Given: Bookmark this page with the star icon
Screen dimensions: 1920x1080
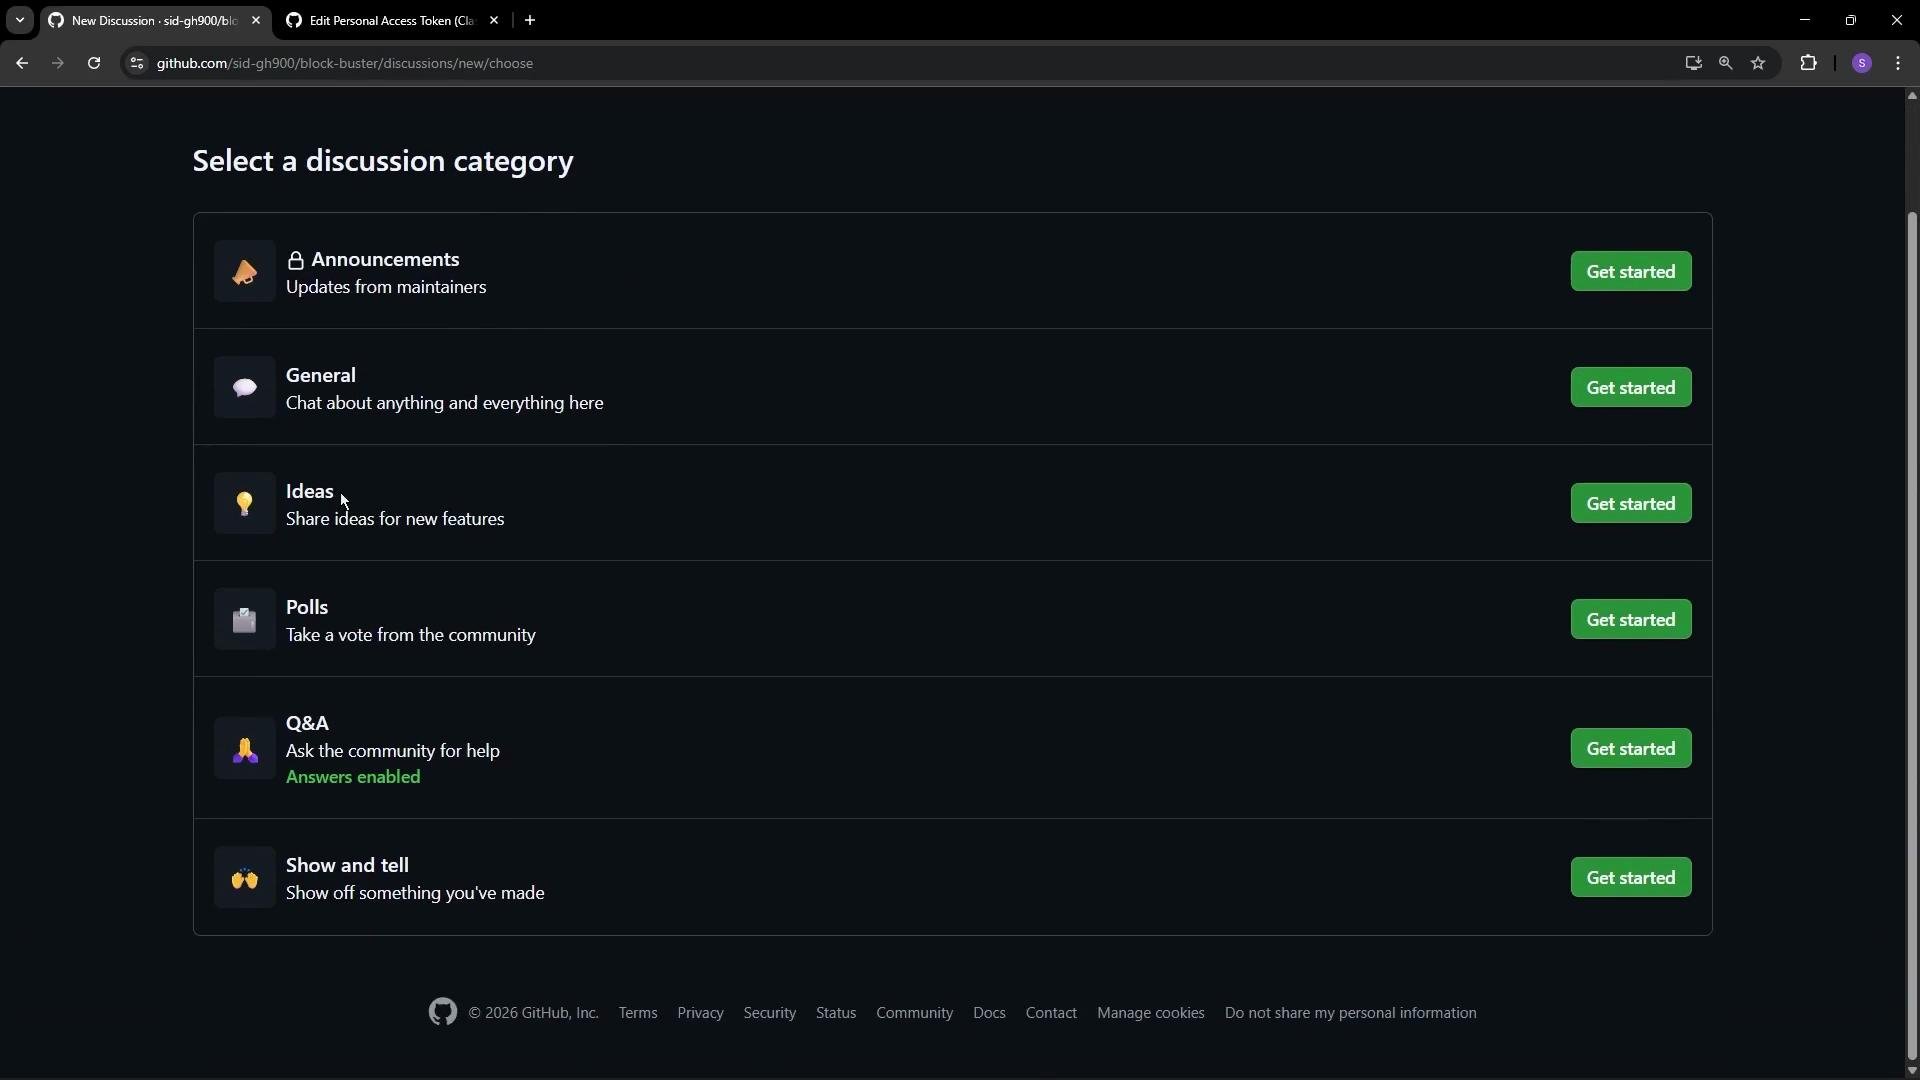Looking at the screenshot, I should pos(1759,63).
